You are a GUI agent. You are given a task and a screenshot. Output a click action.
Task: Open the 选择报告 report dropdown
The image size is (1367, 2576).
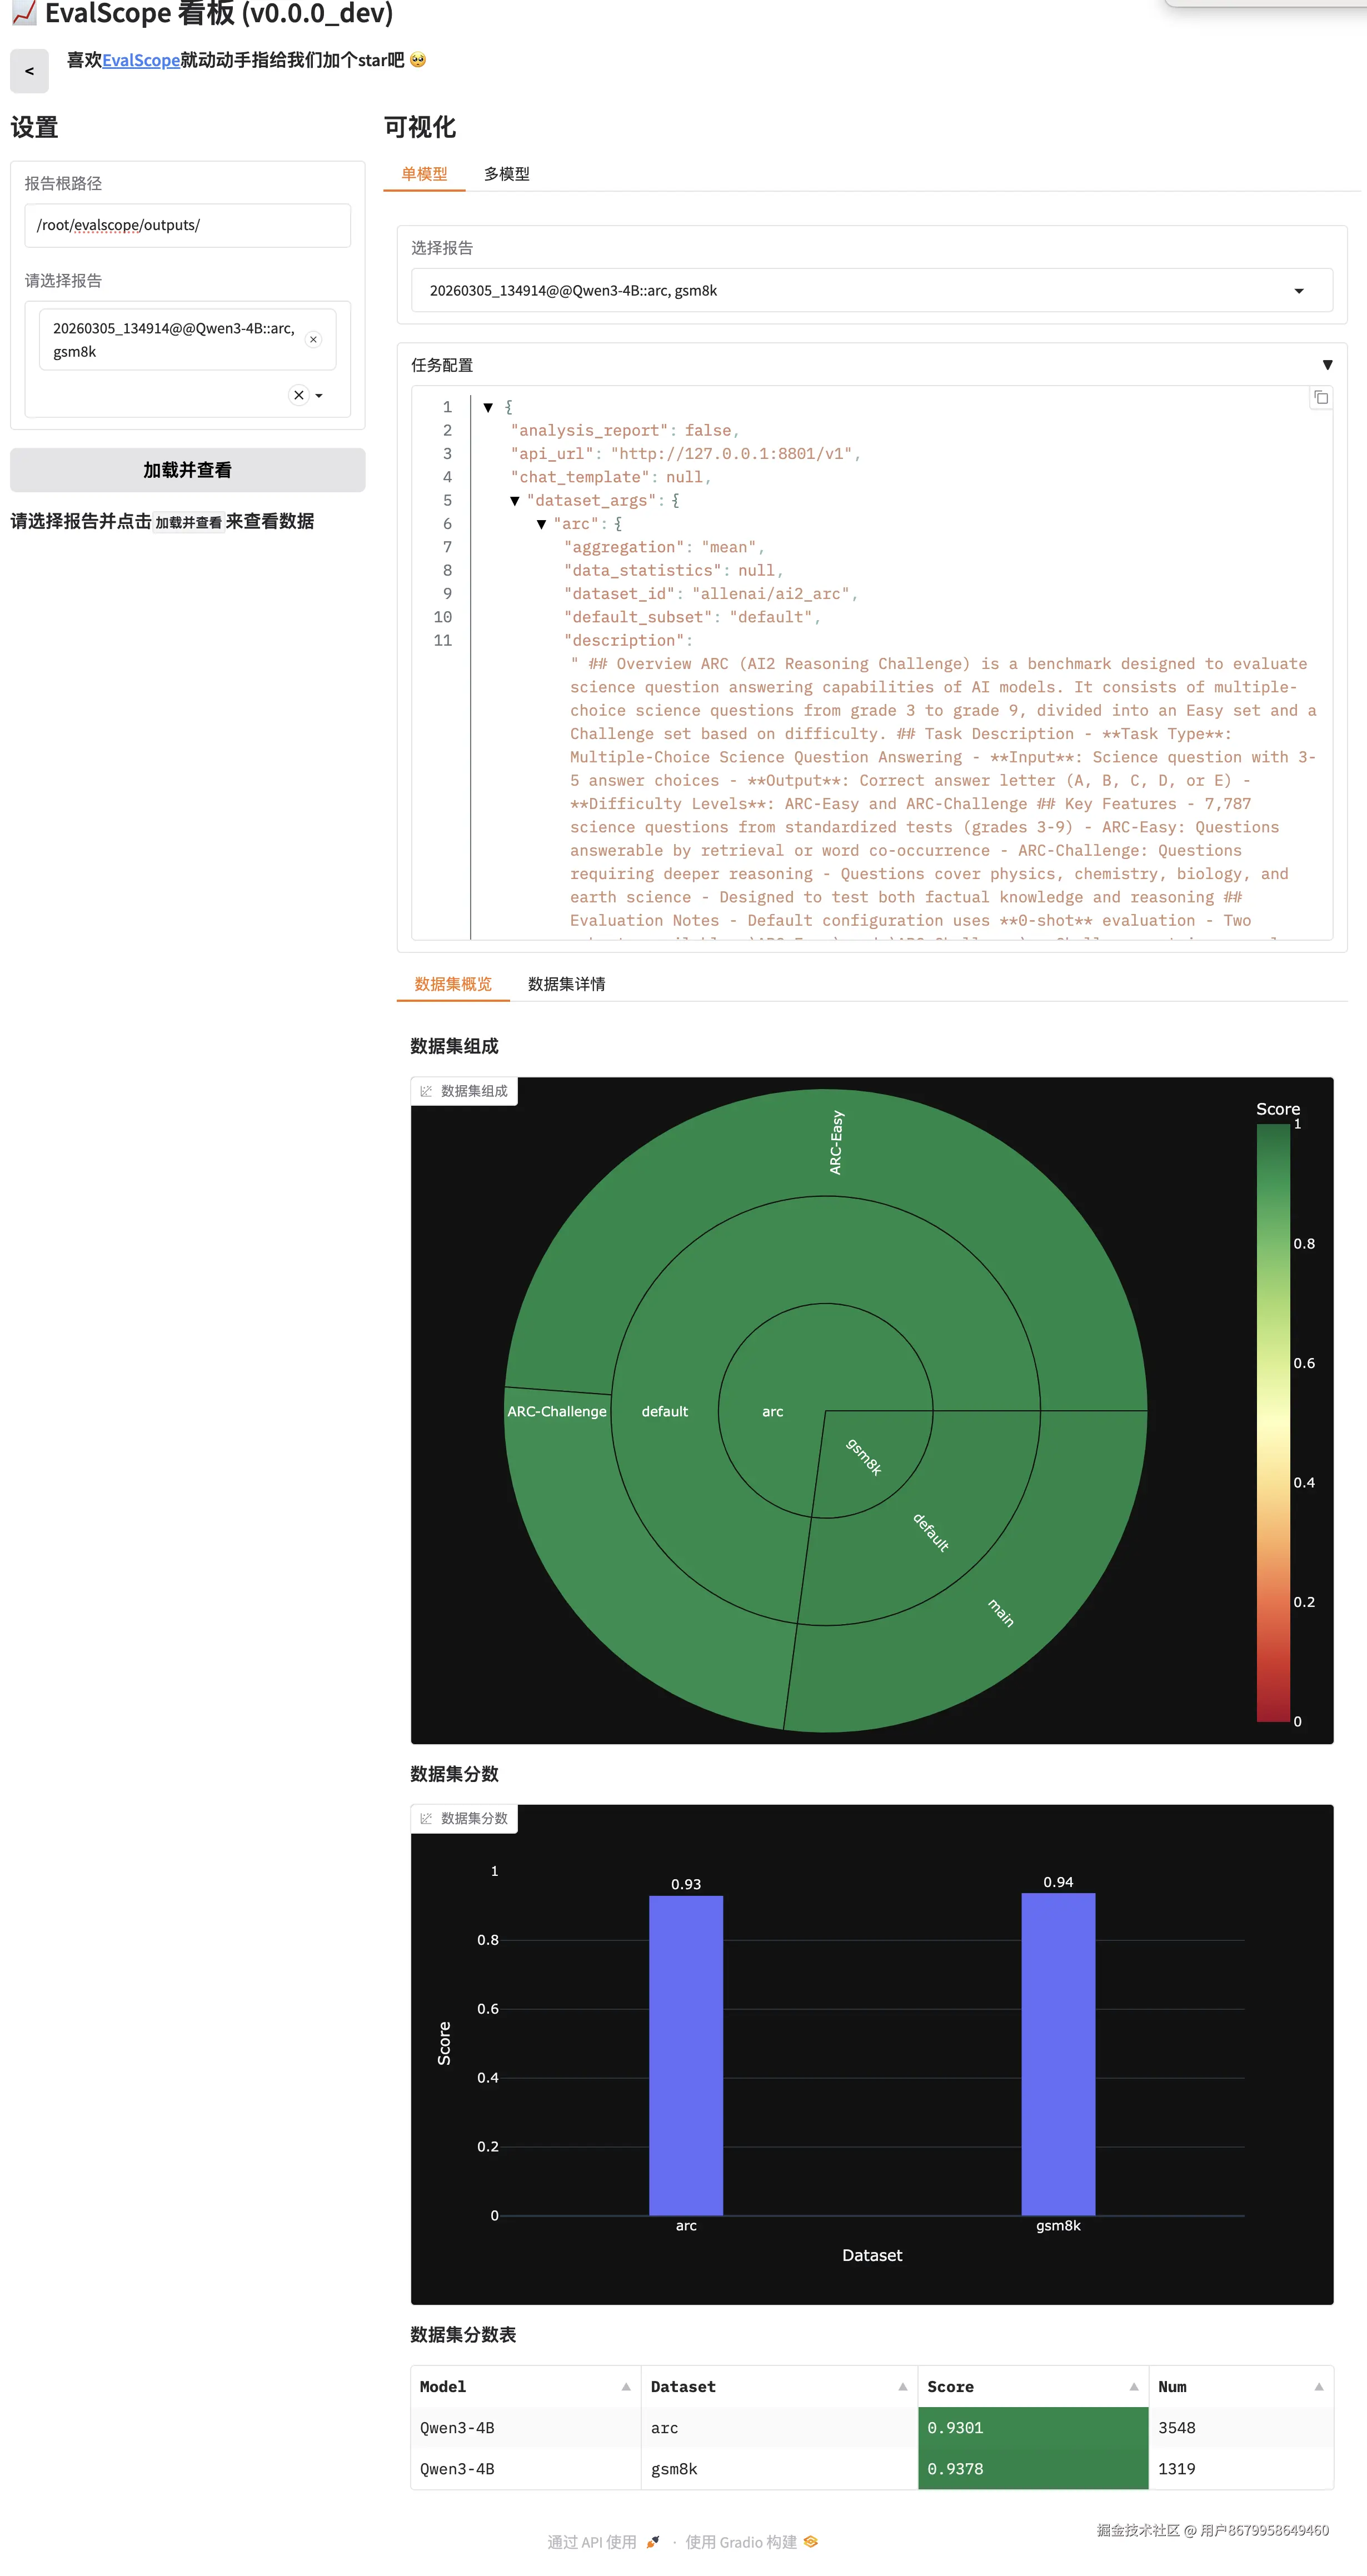(1298, 291)
